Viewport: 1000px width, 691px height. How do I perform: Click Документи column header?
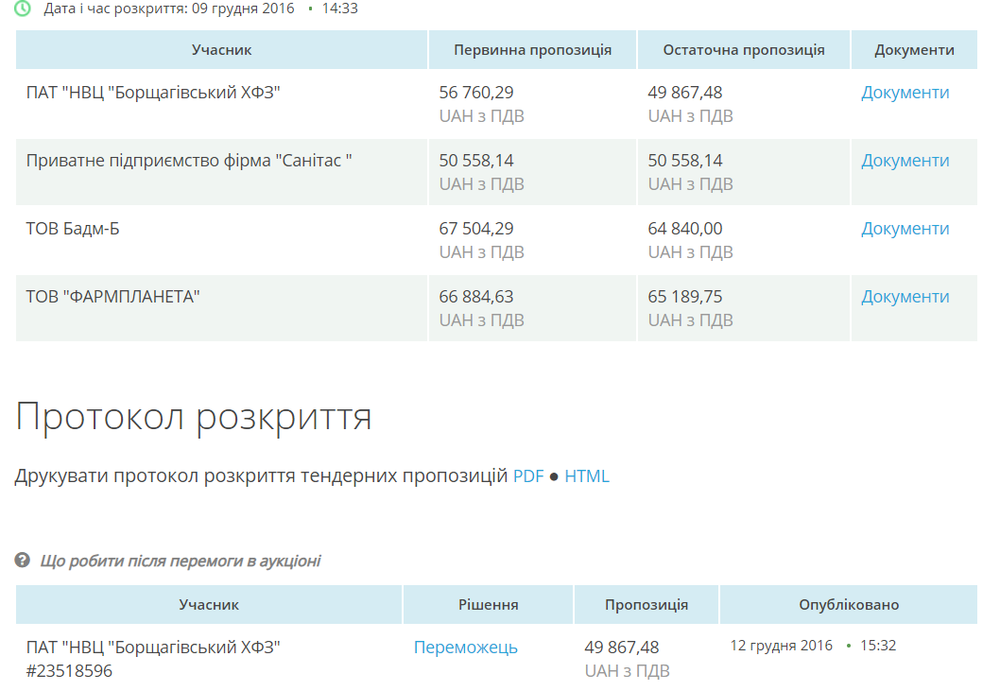pos(914,50)
